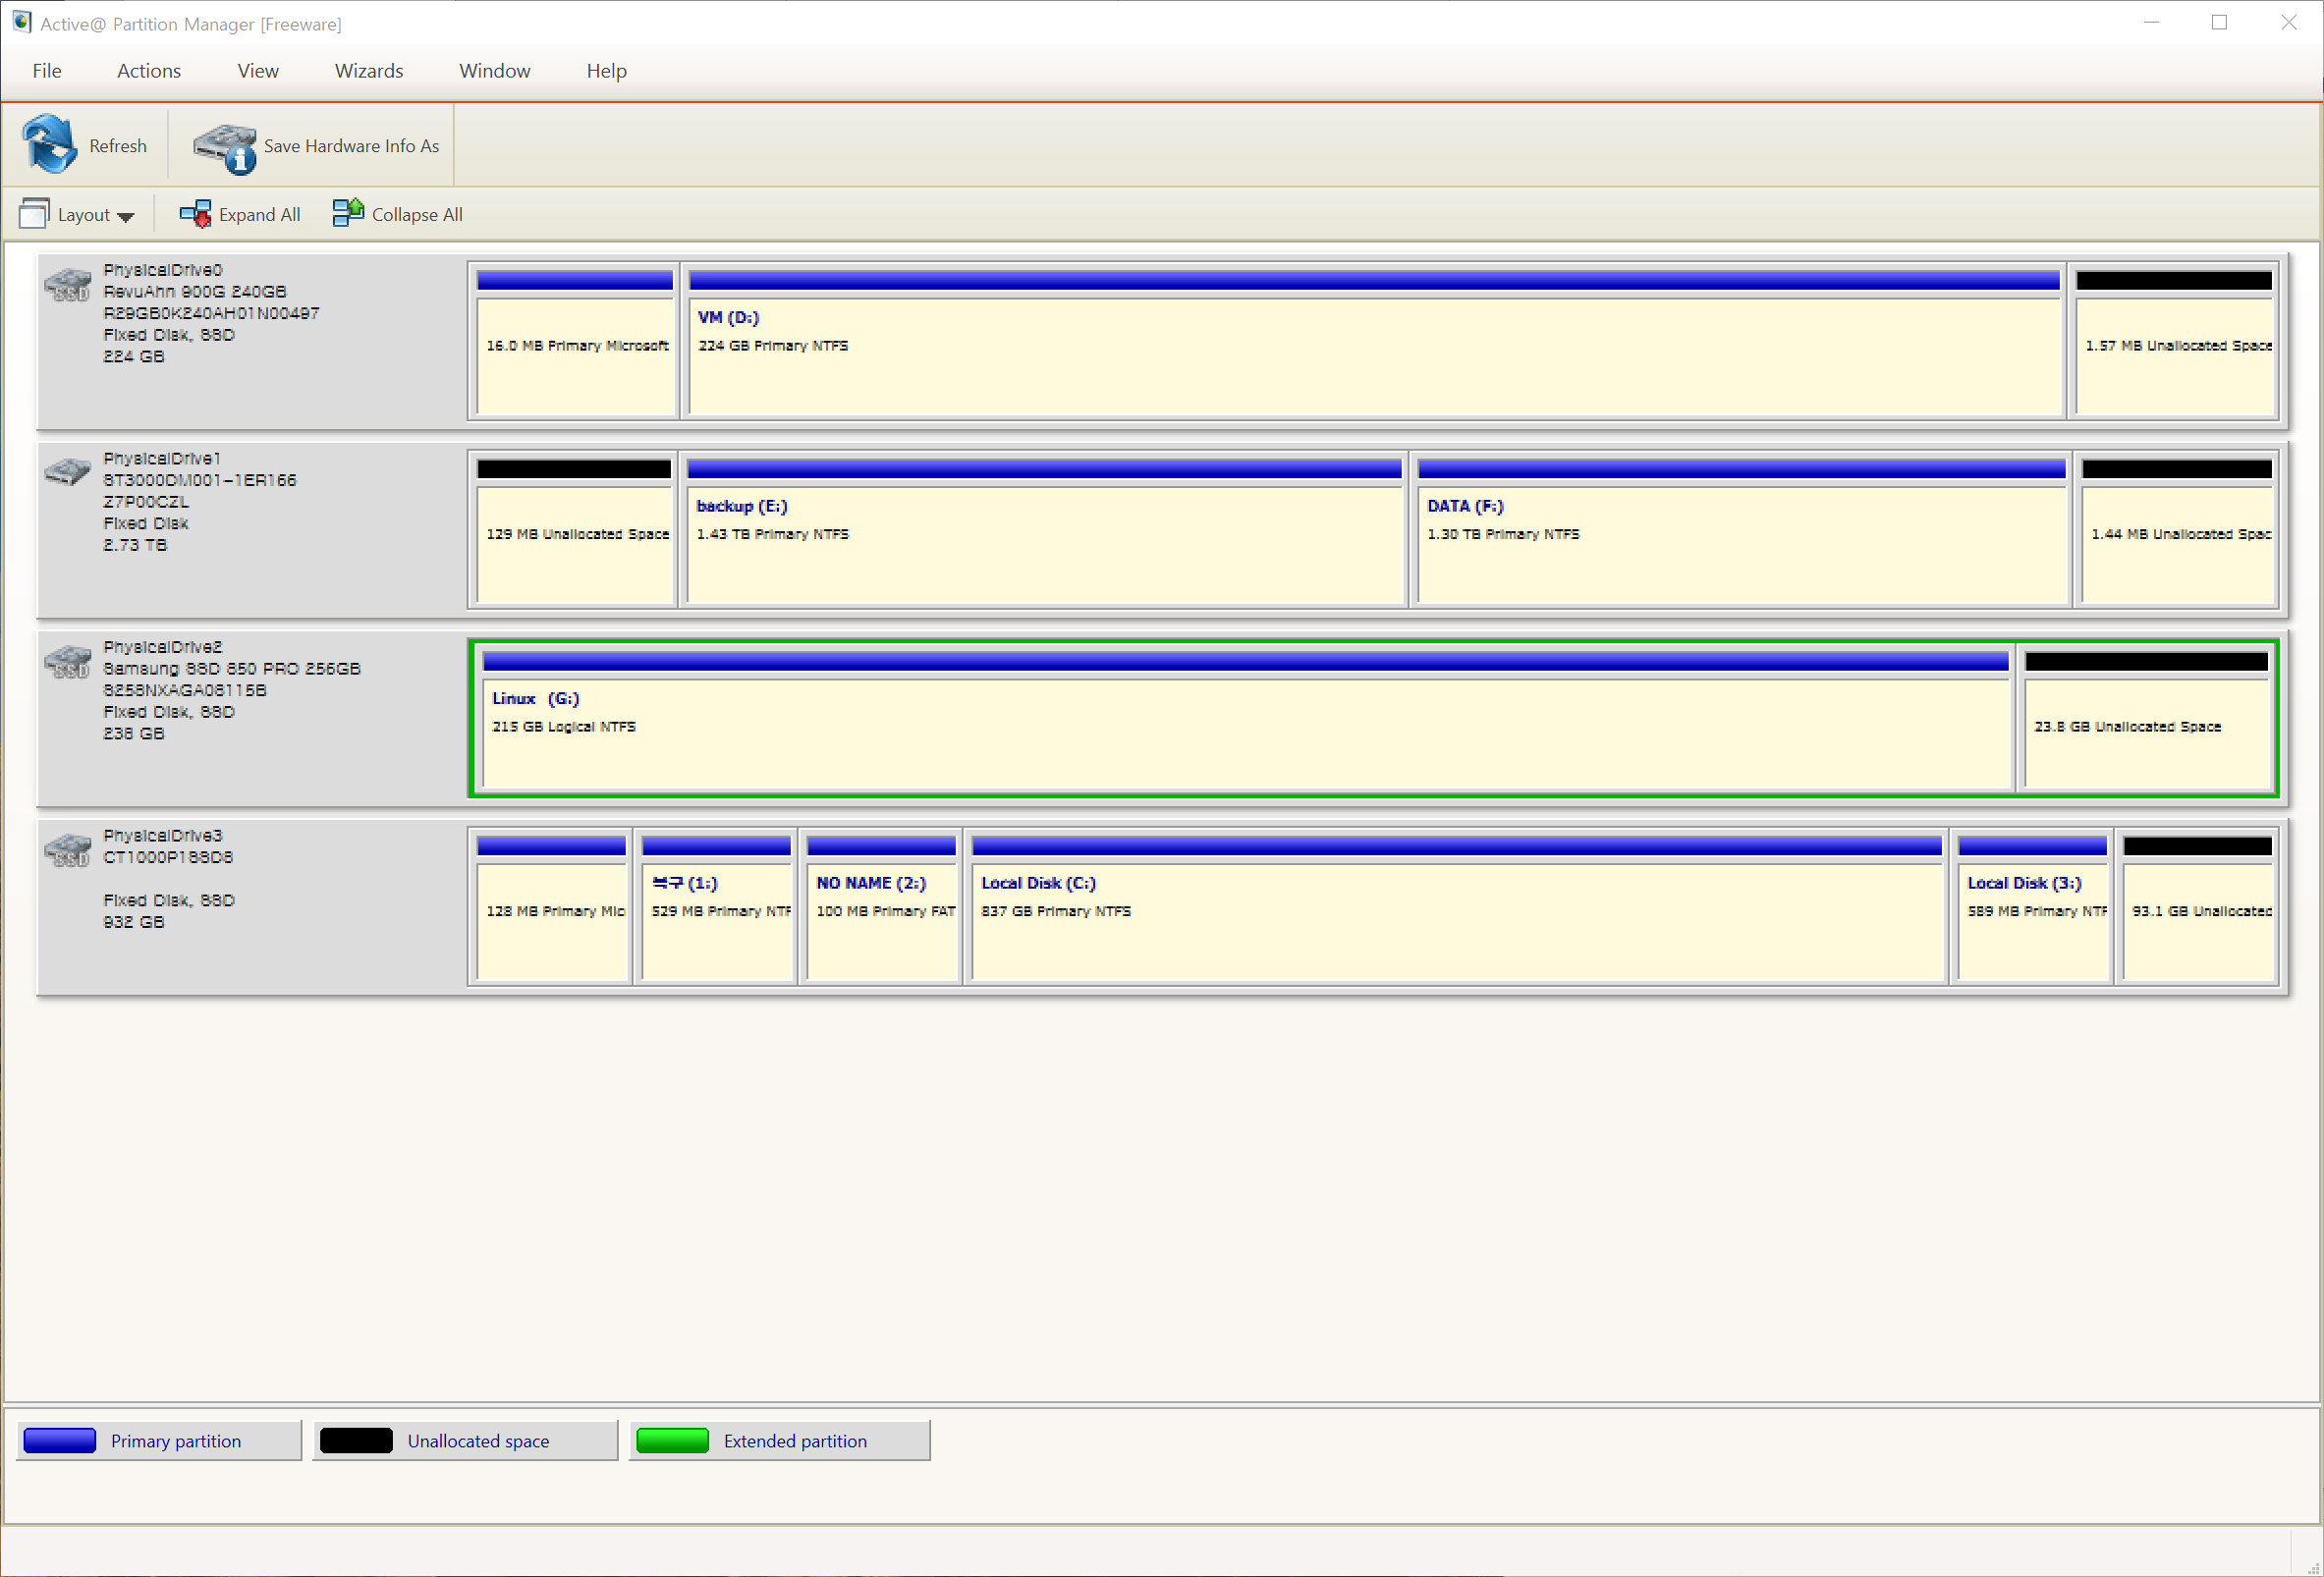Open the Actions menu
Viewport: 2324px width, 1577px height.
click(146, 71)
